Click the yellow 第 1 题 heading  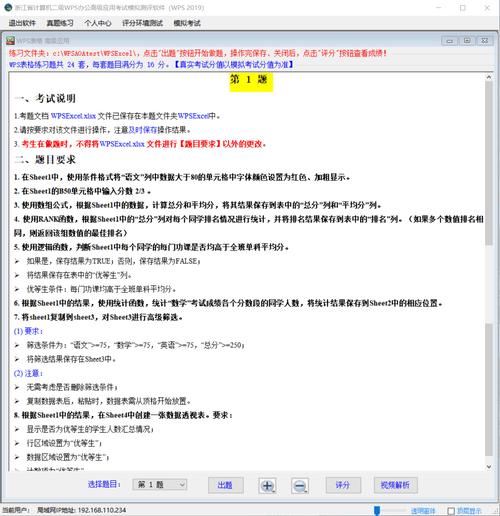point(251,81)
